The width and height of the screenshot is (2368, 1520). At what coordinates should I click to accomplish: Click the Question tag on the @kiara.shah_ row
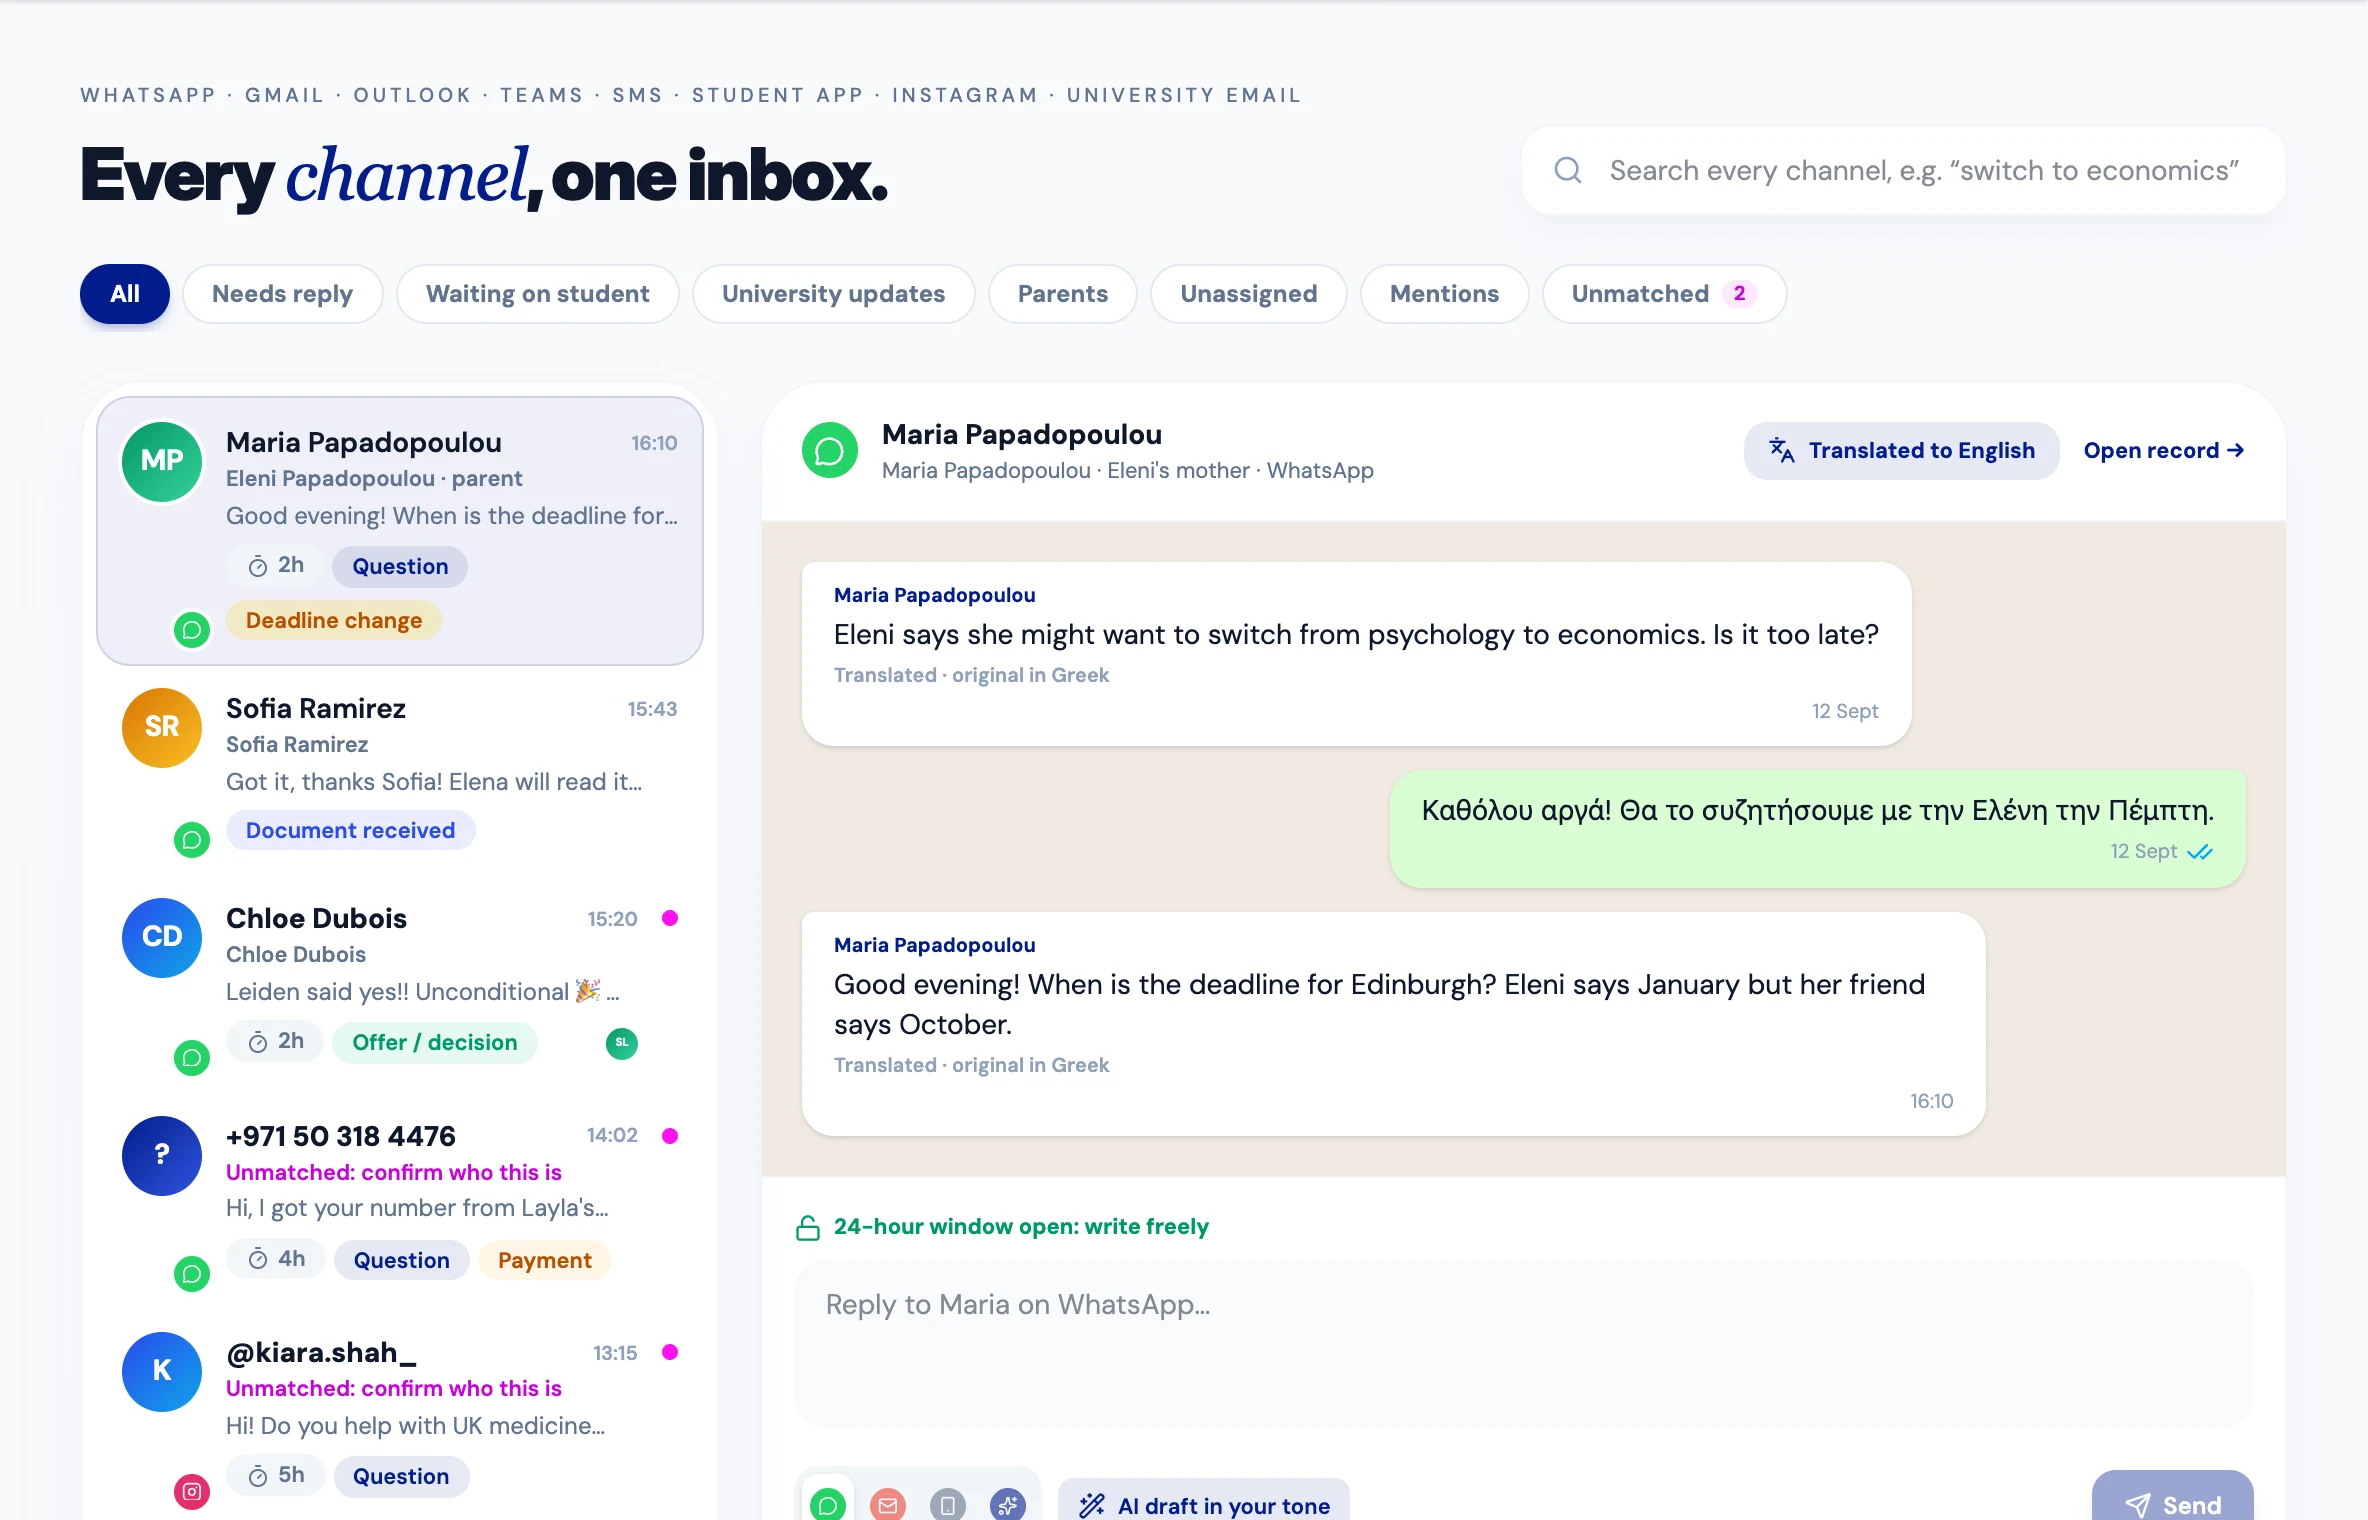click(401, 1476)
